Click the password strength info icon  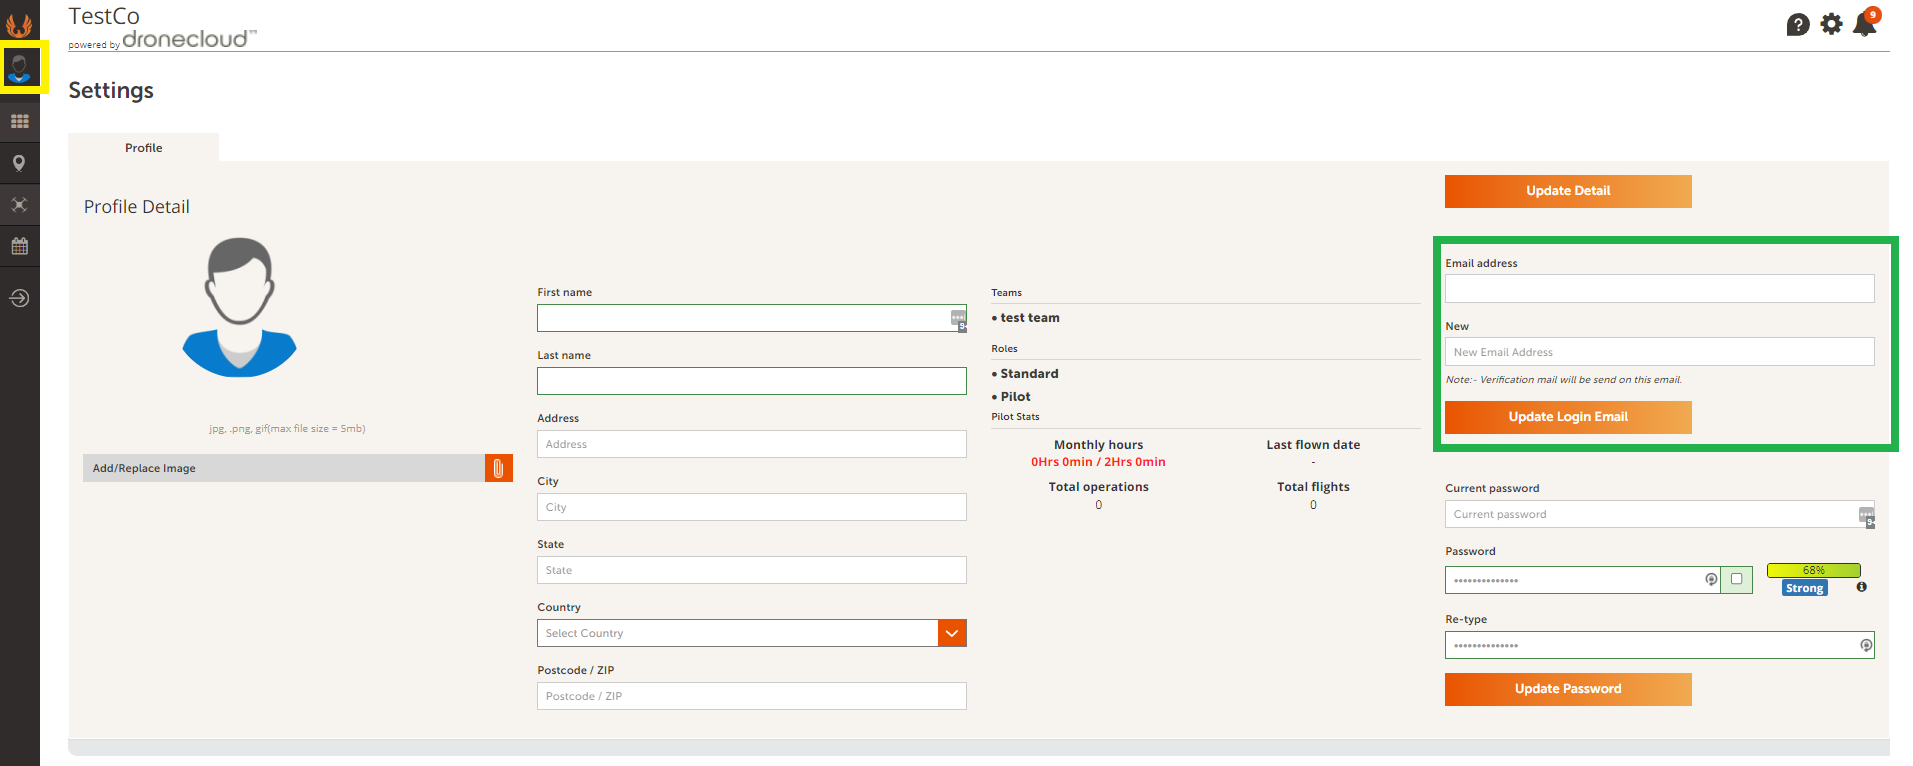tap(1861, 587)
